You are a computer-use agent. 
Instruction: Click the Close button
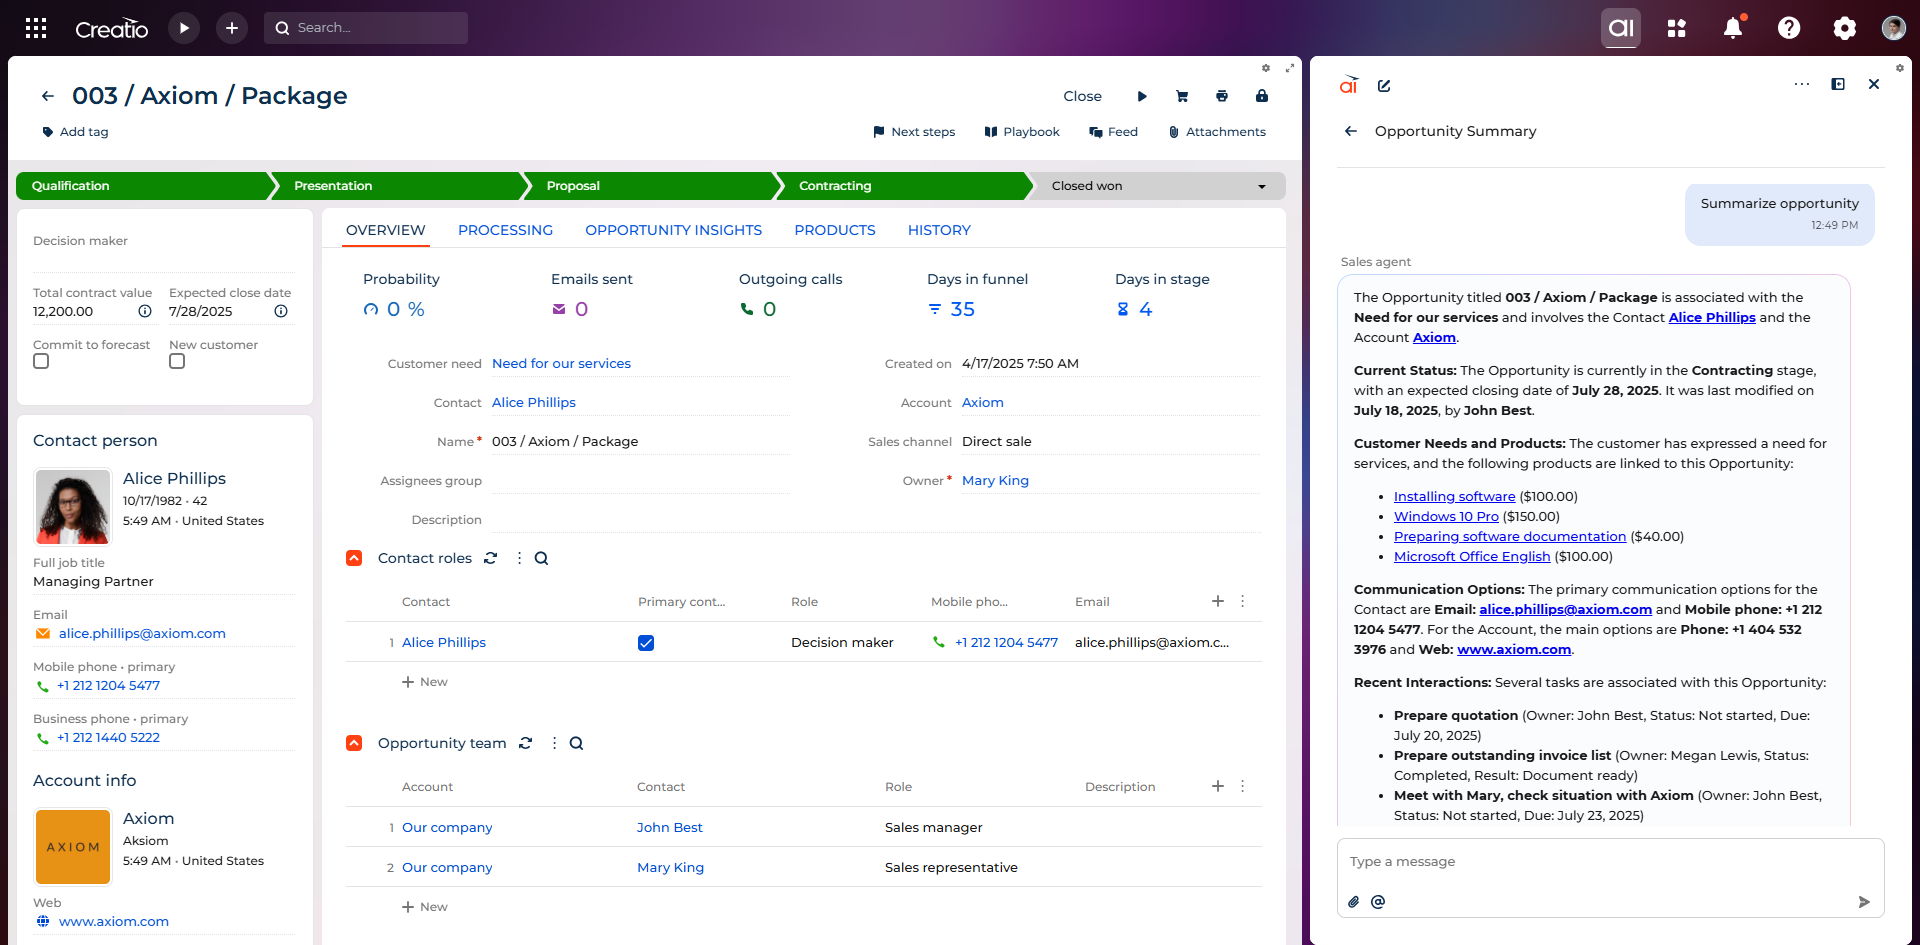click(x=1082, y=96)
